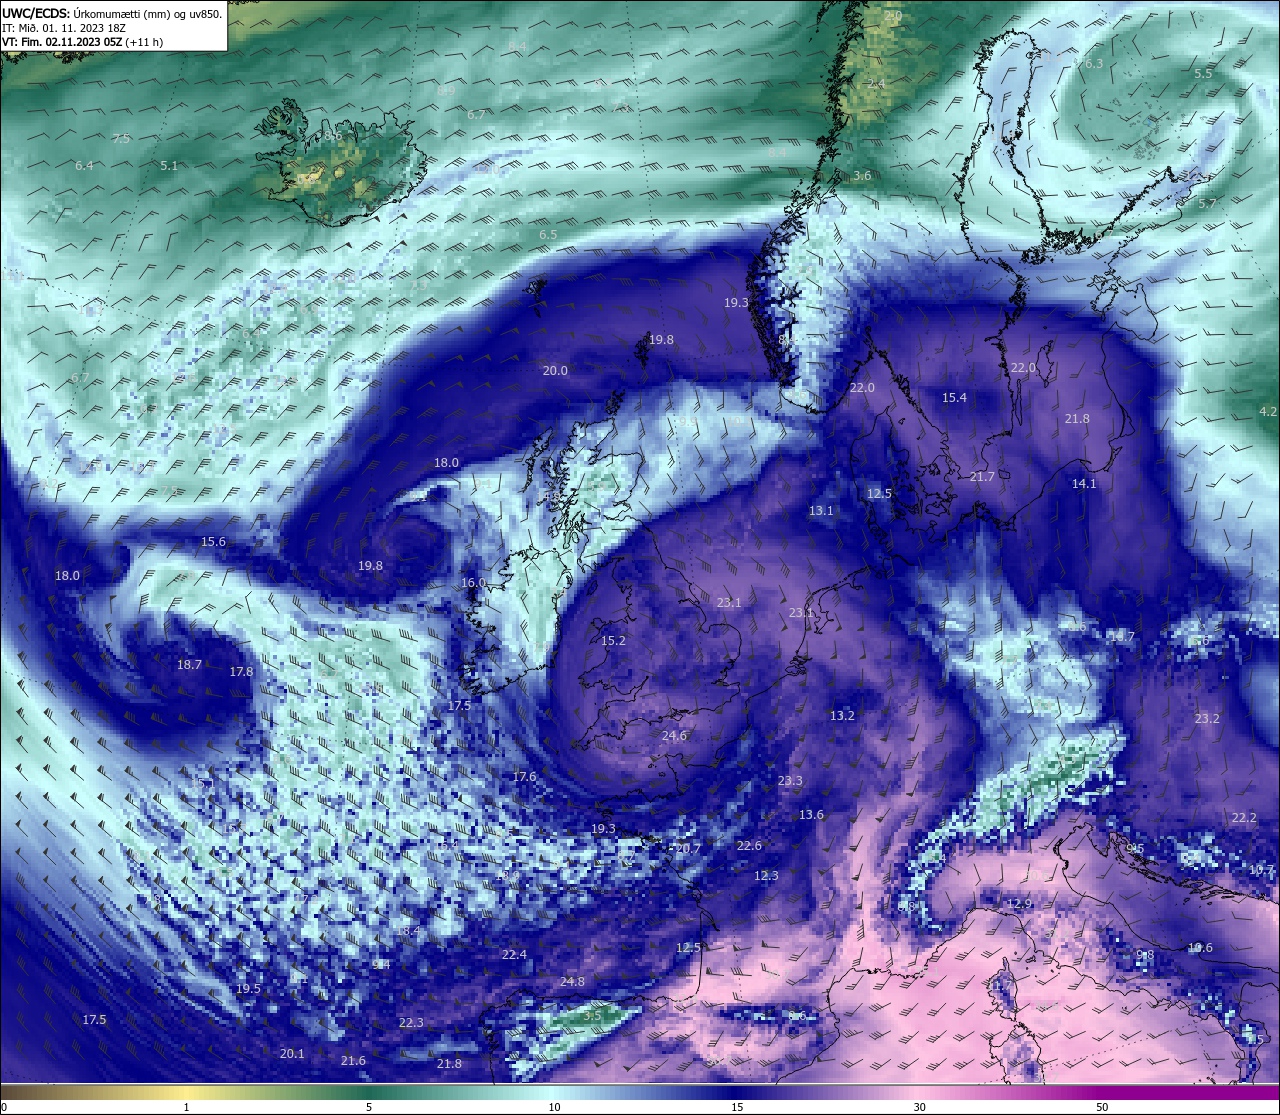Click the map value '5.1'
Screen dimensions: 1280x1115
click(169, 165)
